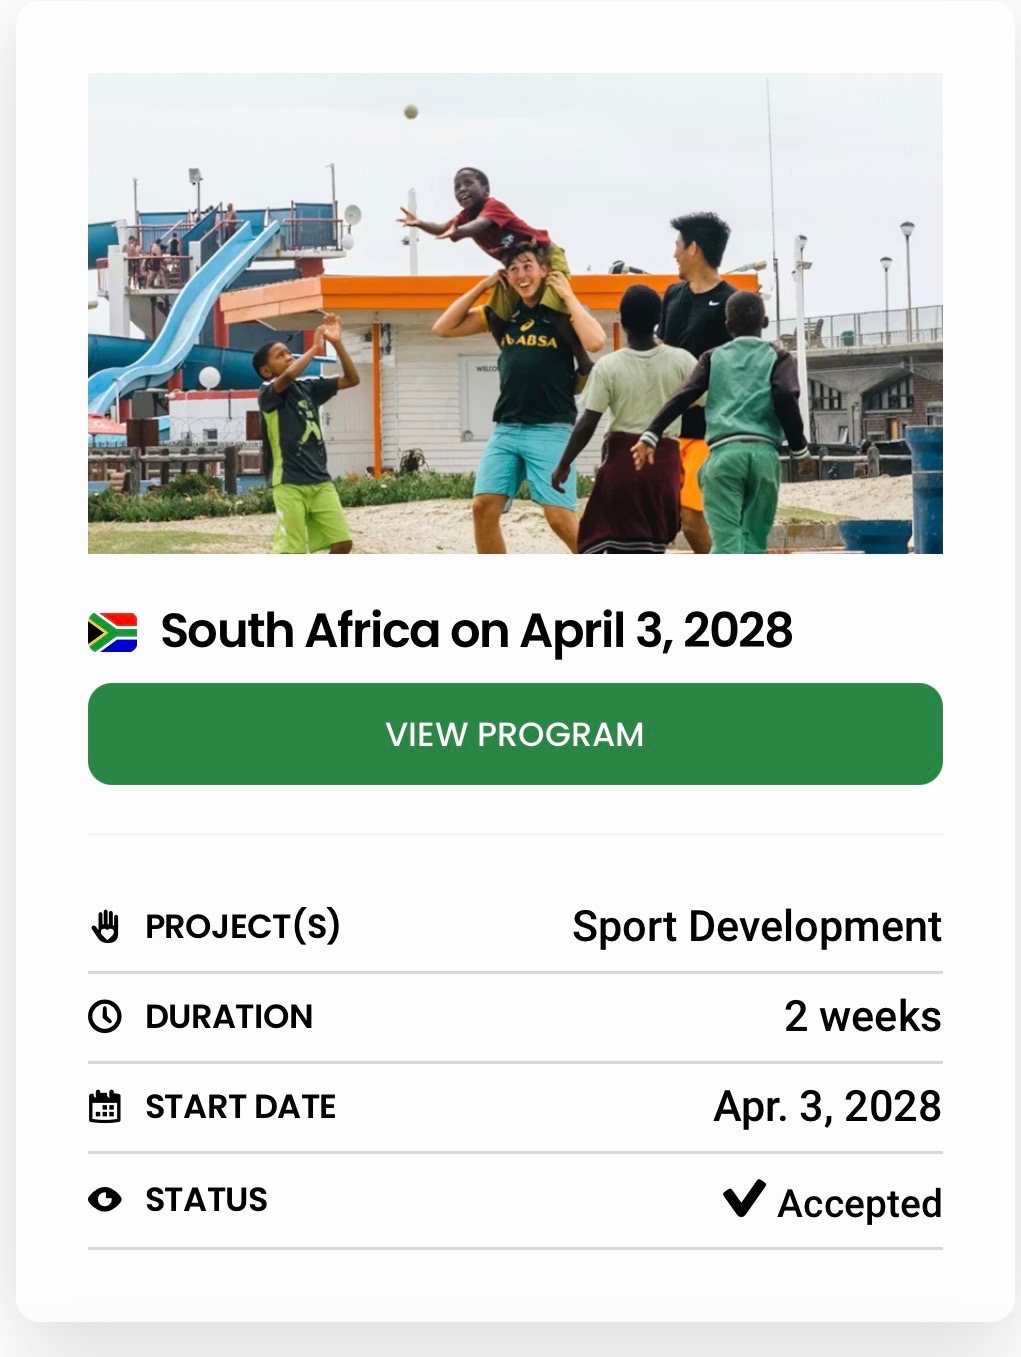Click the STATUS label

pyautogui.click(x=207, y=1199)
